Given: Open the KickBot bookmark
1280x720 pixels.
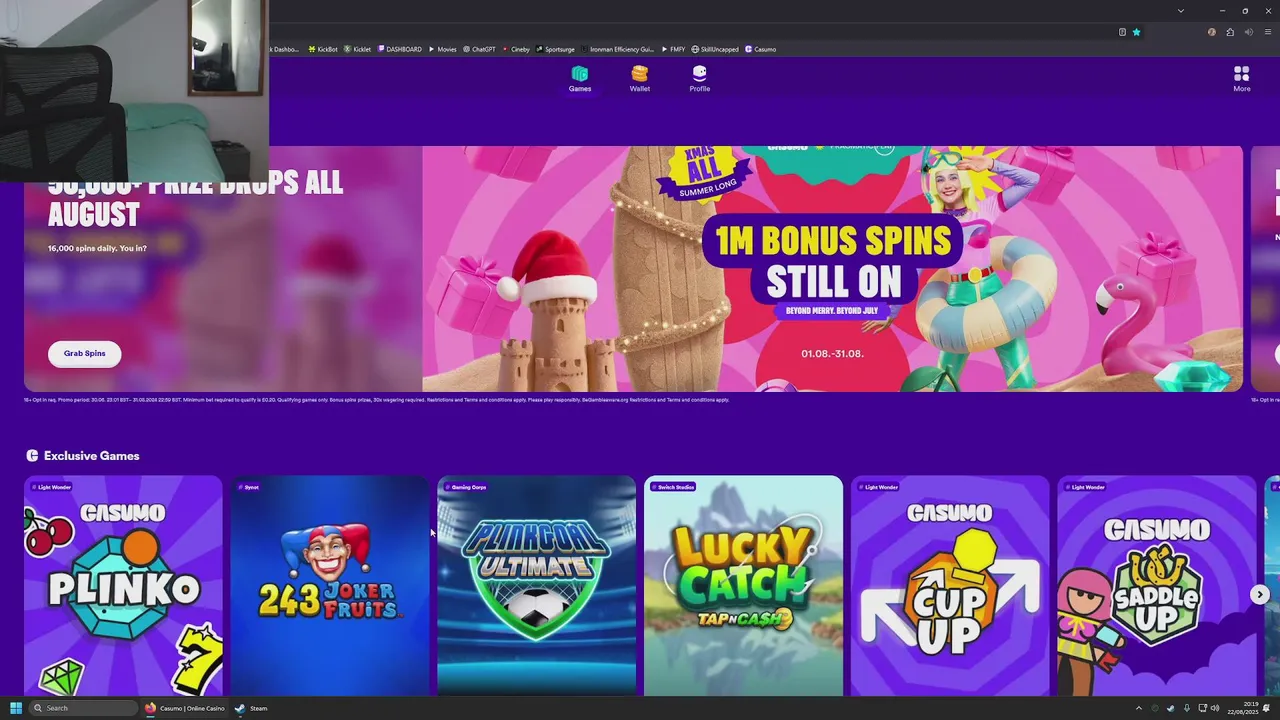Looking at the screenshot, I should 323,49.
